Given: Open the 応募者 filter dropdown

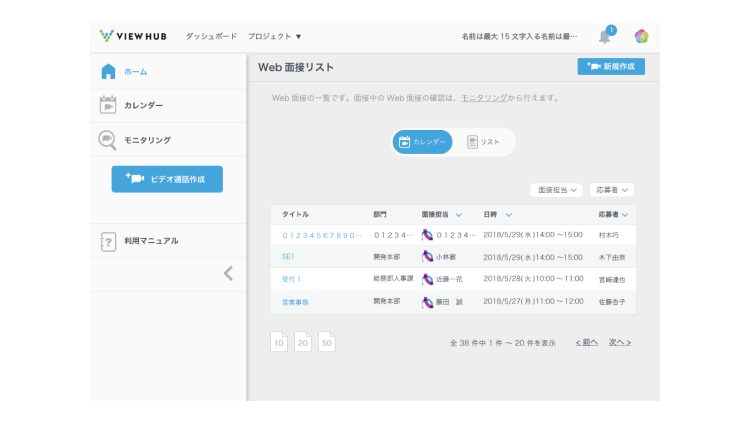Looking at the screenshot, I should [611, 189].
